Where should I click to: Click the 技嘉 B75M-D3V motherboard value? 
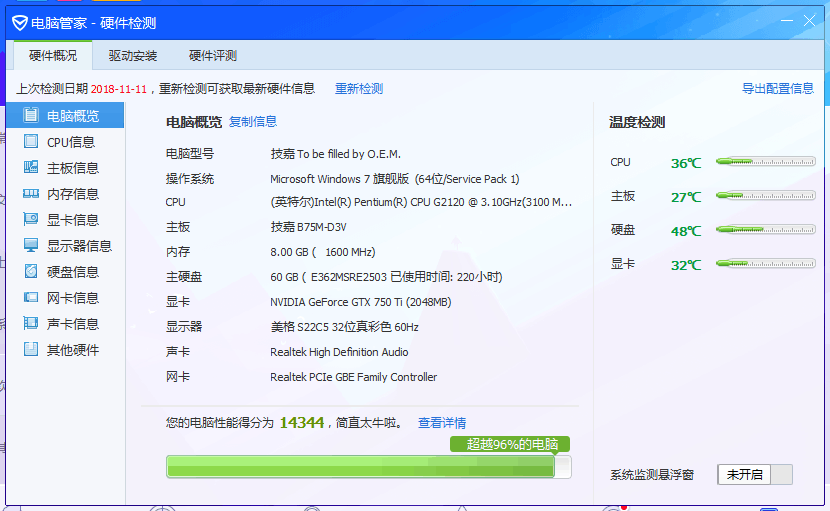(309, 227)
